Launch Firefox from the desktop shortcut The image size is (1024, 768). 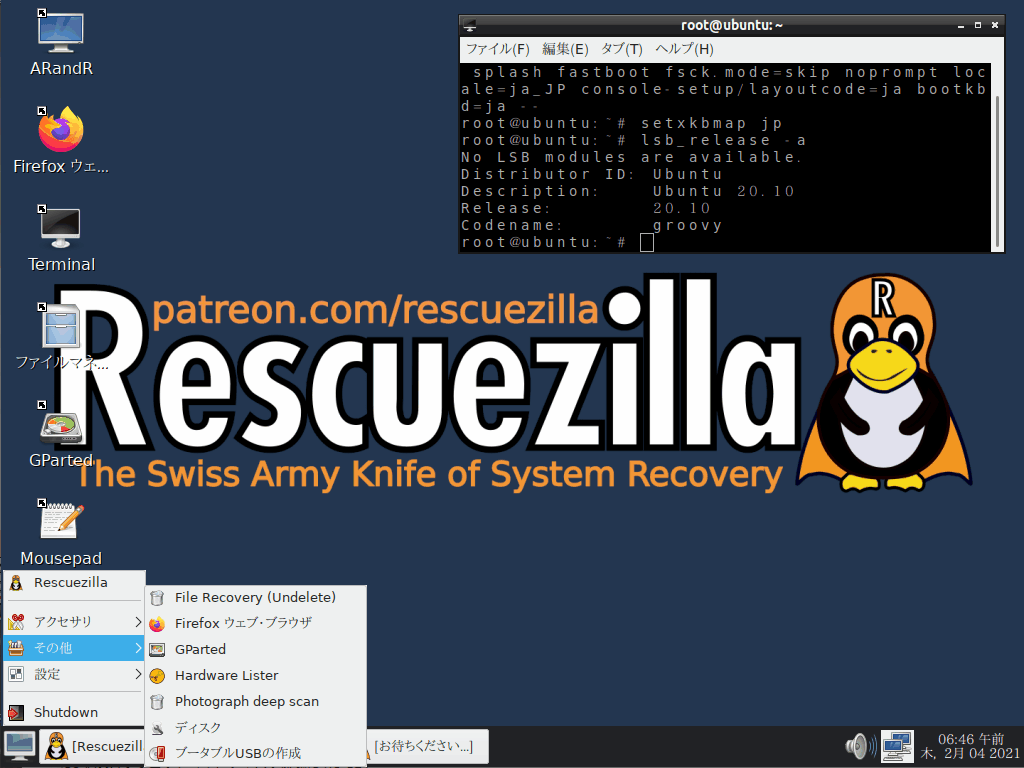[x=61, y=140]
